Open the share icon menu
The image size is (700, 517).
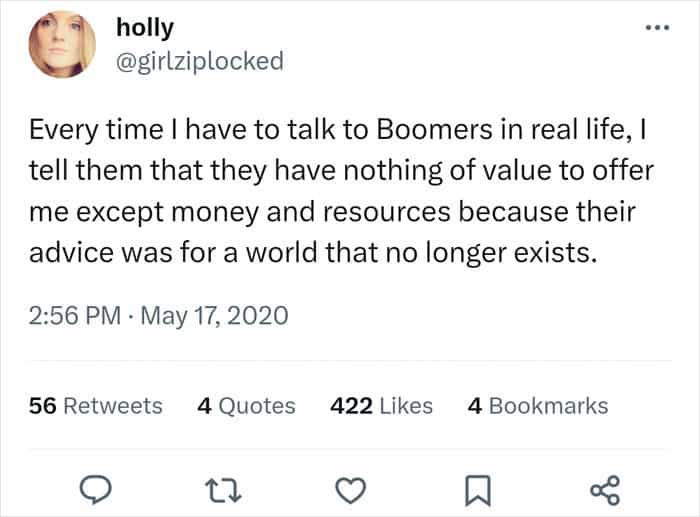coord(605,490)
